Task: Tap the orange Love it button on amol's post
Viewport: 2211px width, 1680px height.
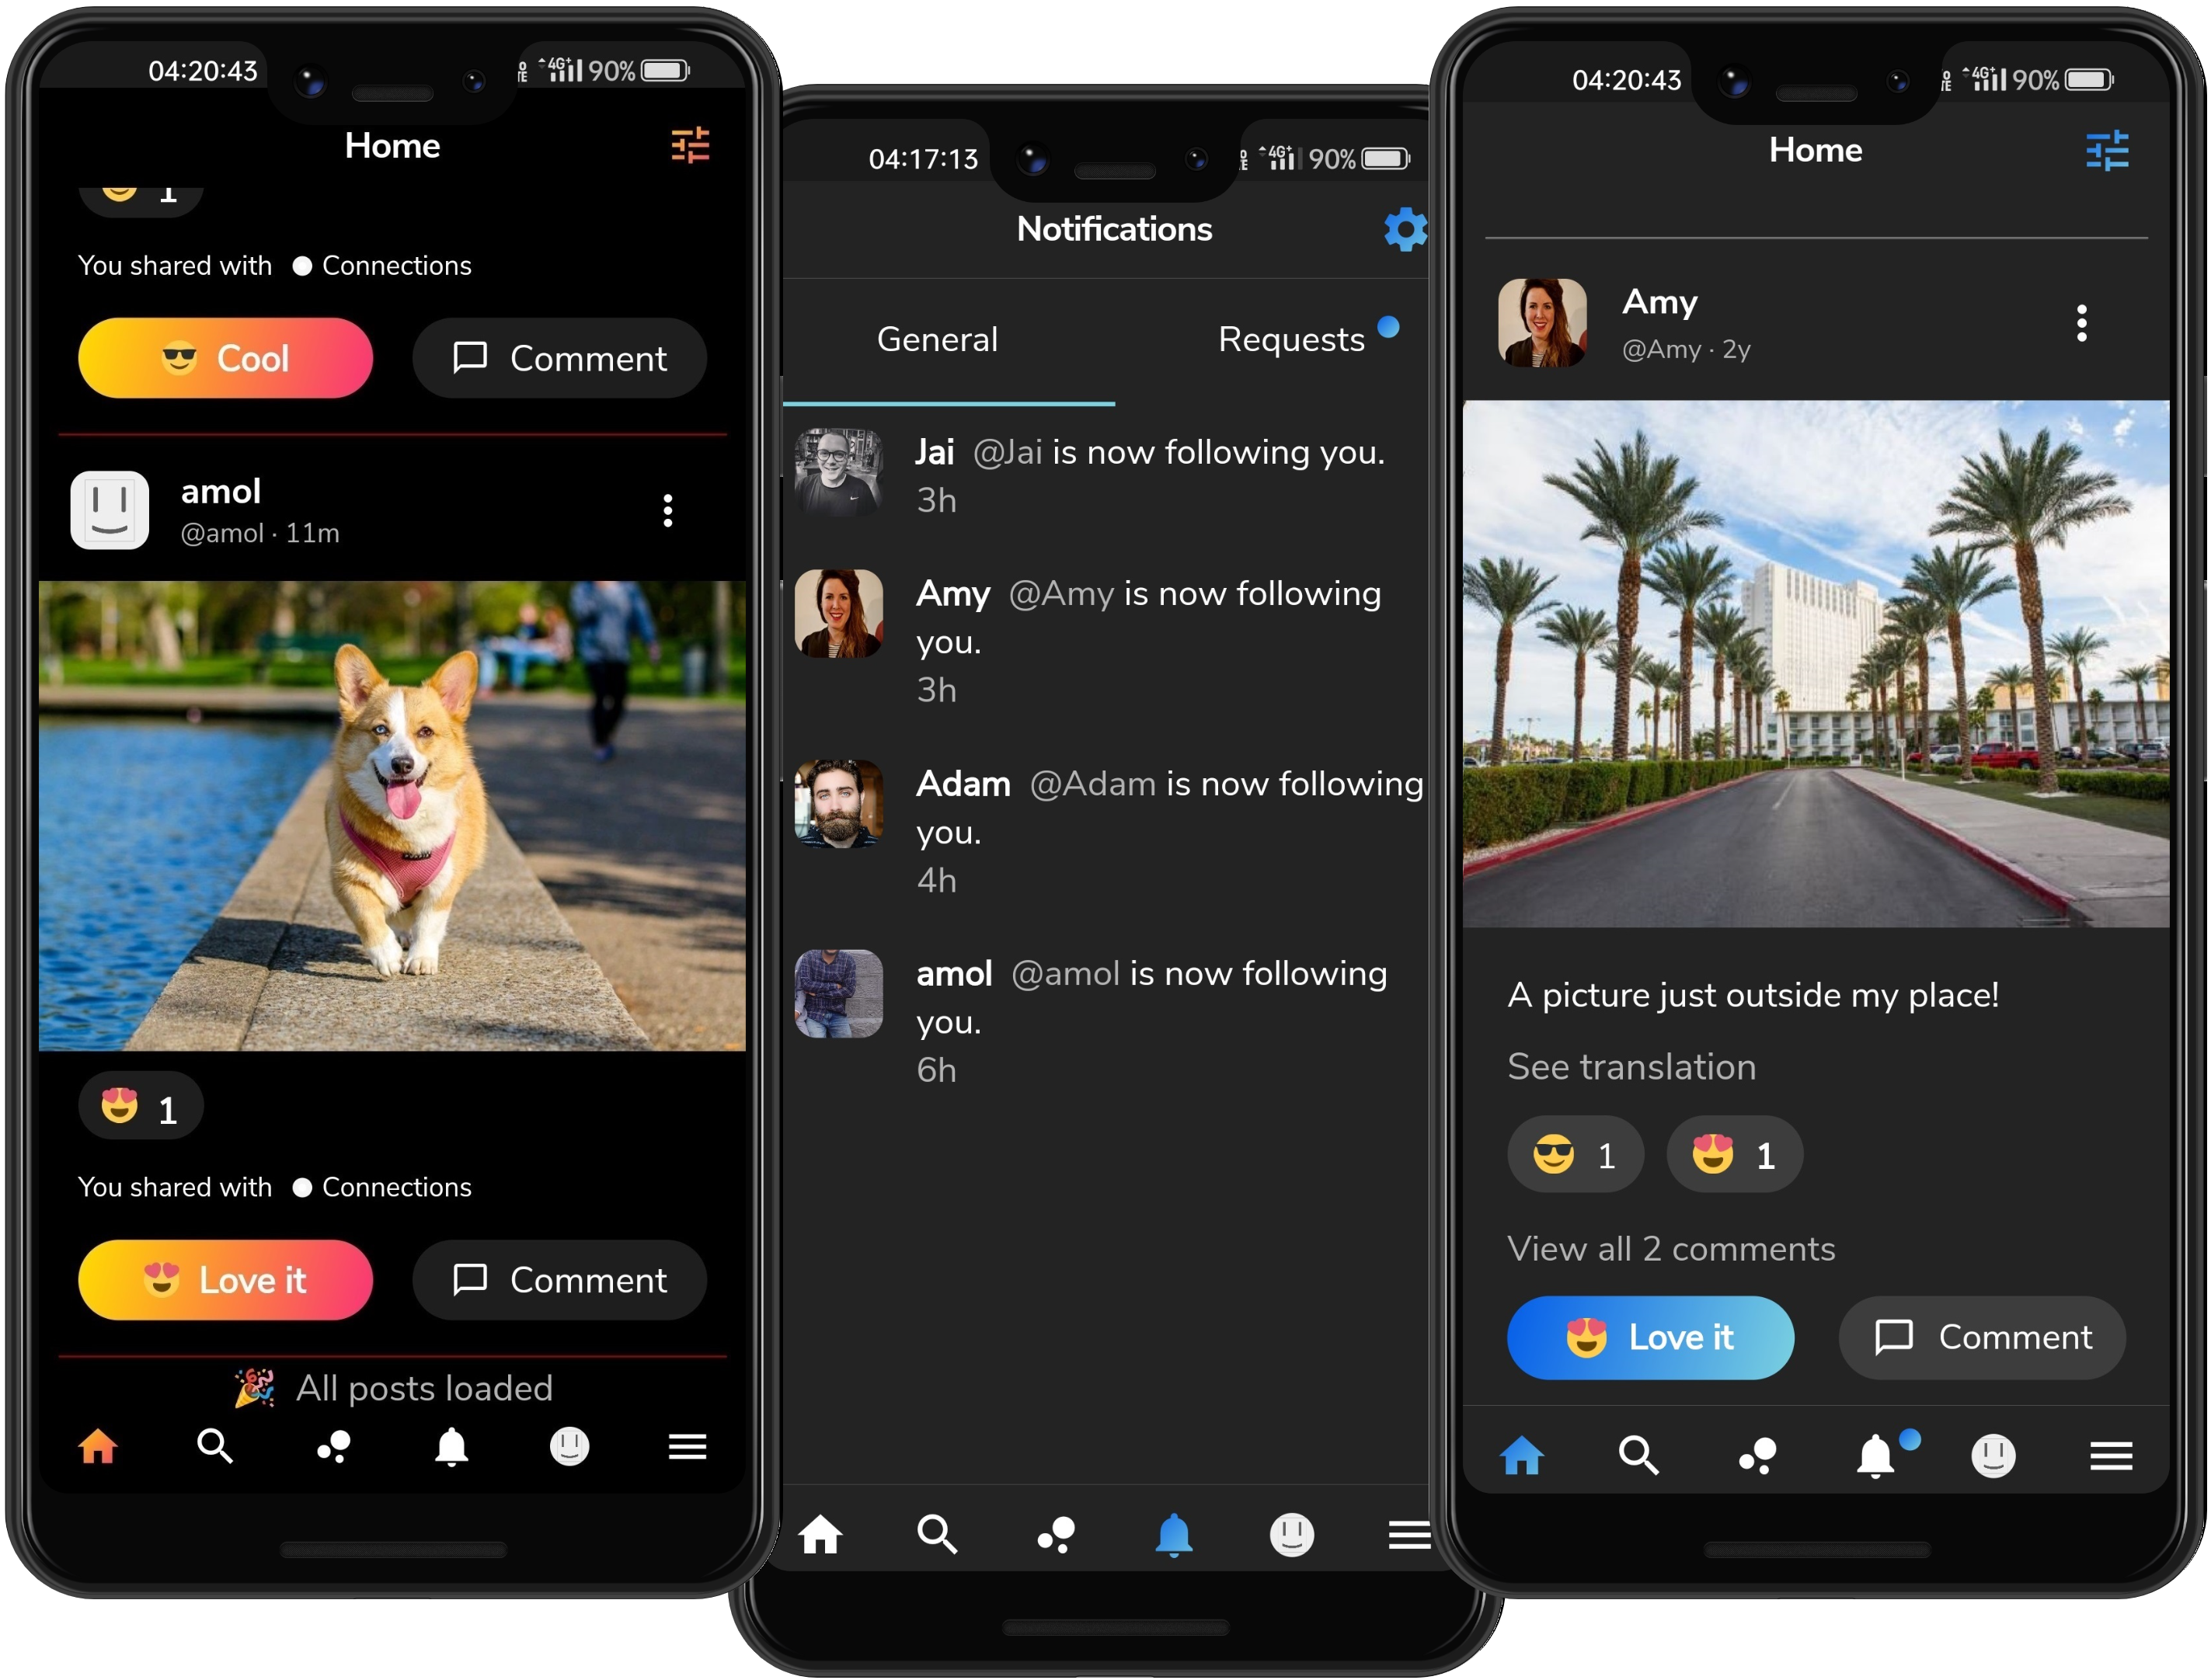Action: tap(225, 1280)
